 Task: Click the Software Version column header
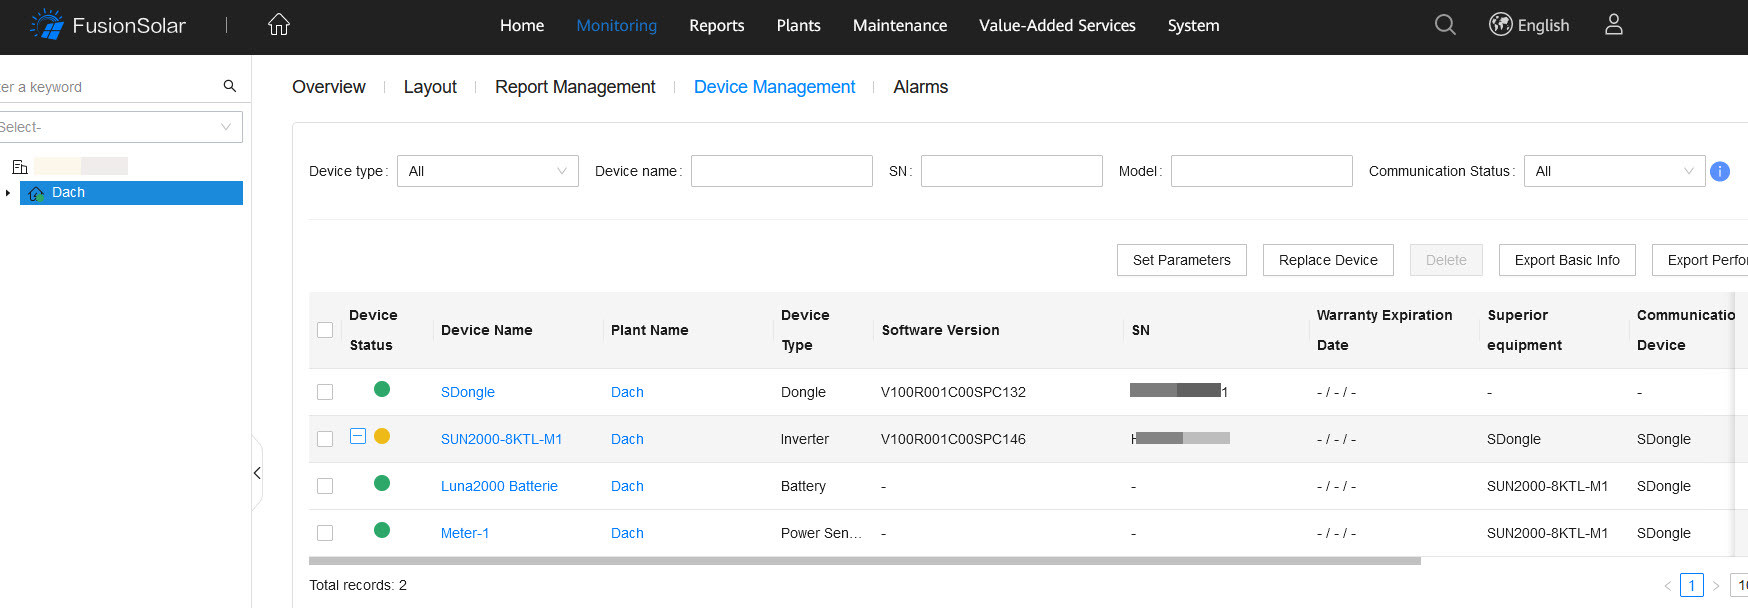coord(940,330)
